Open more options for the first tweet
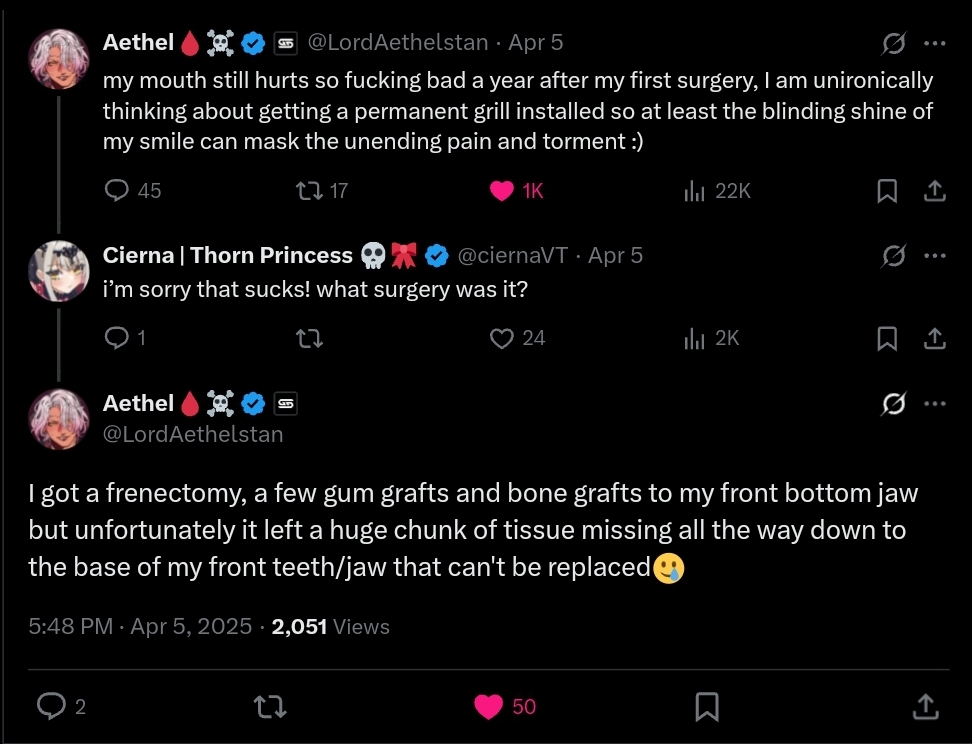Screen dimensions: 972x744 point(934,43)
